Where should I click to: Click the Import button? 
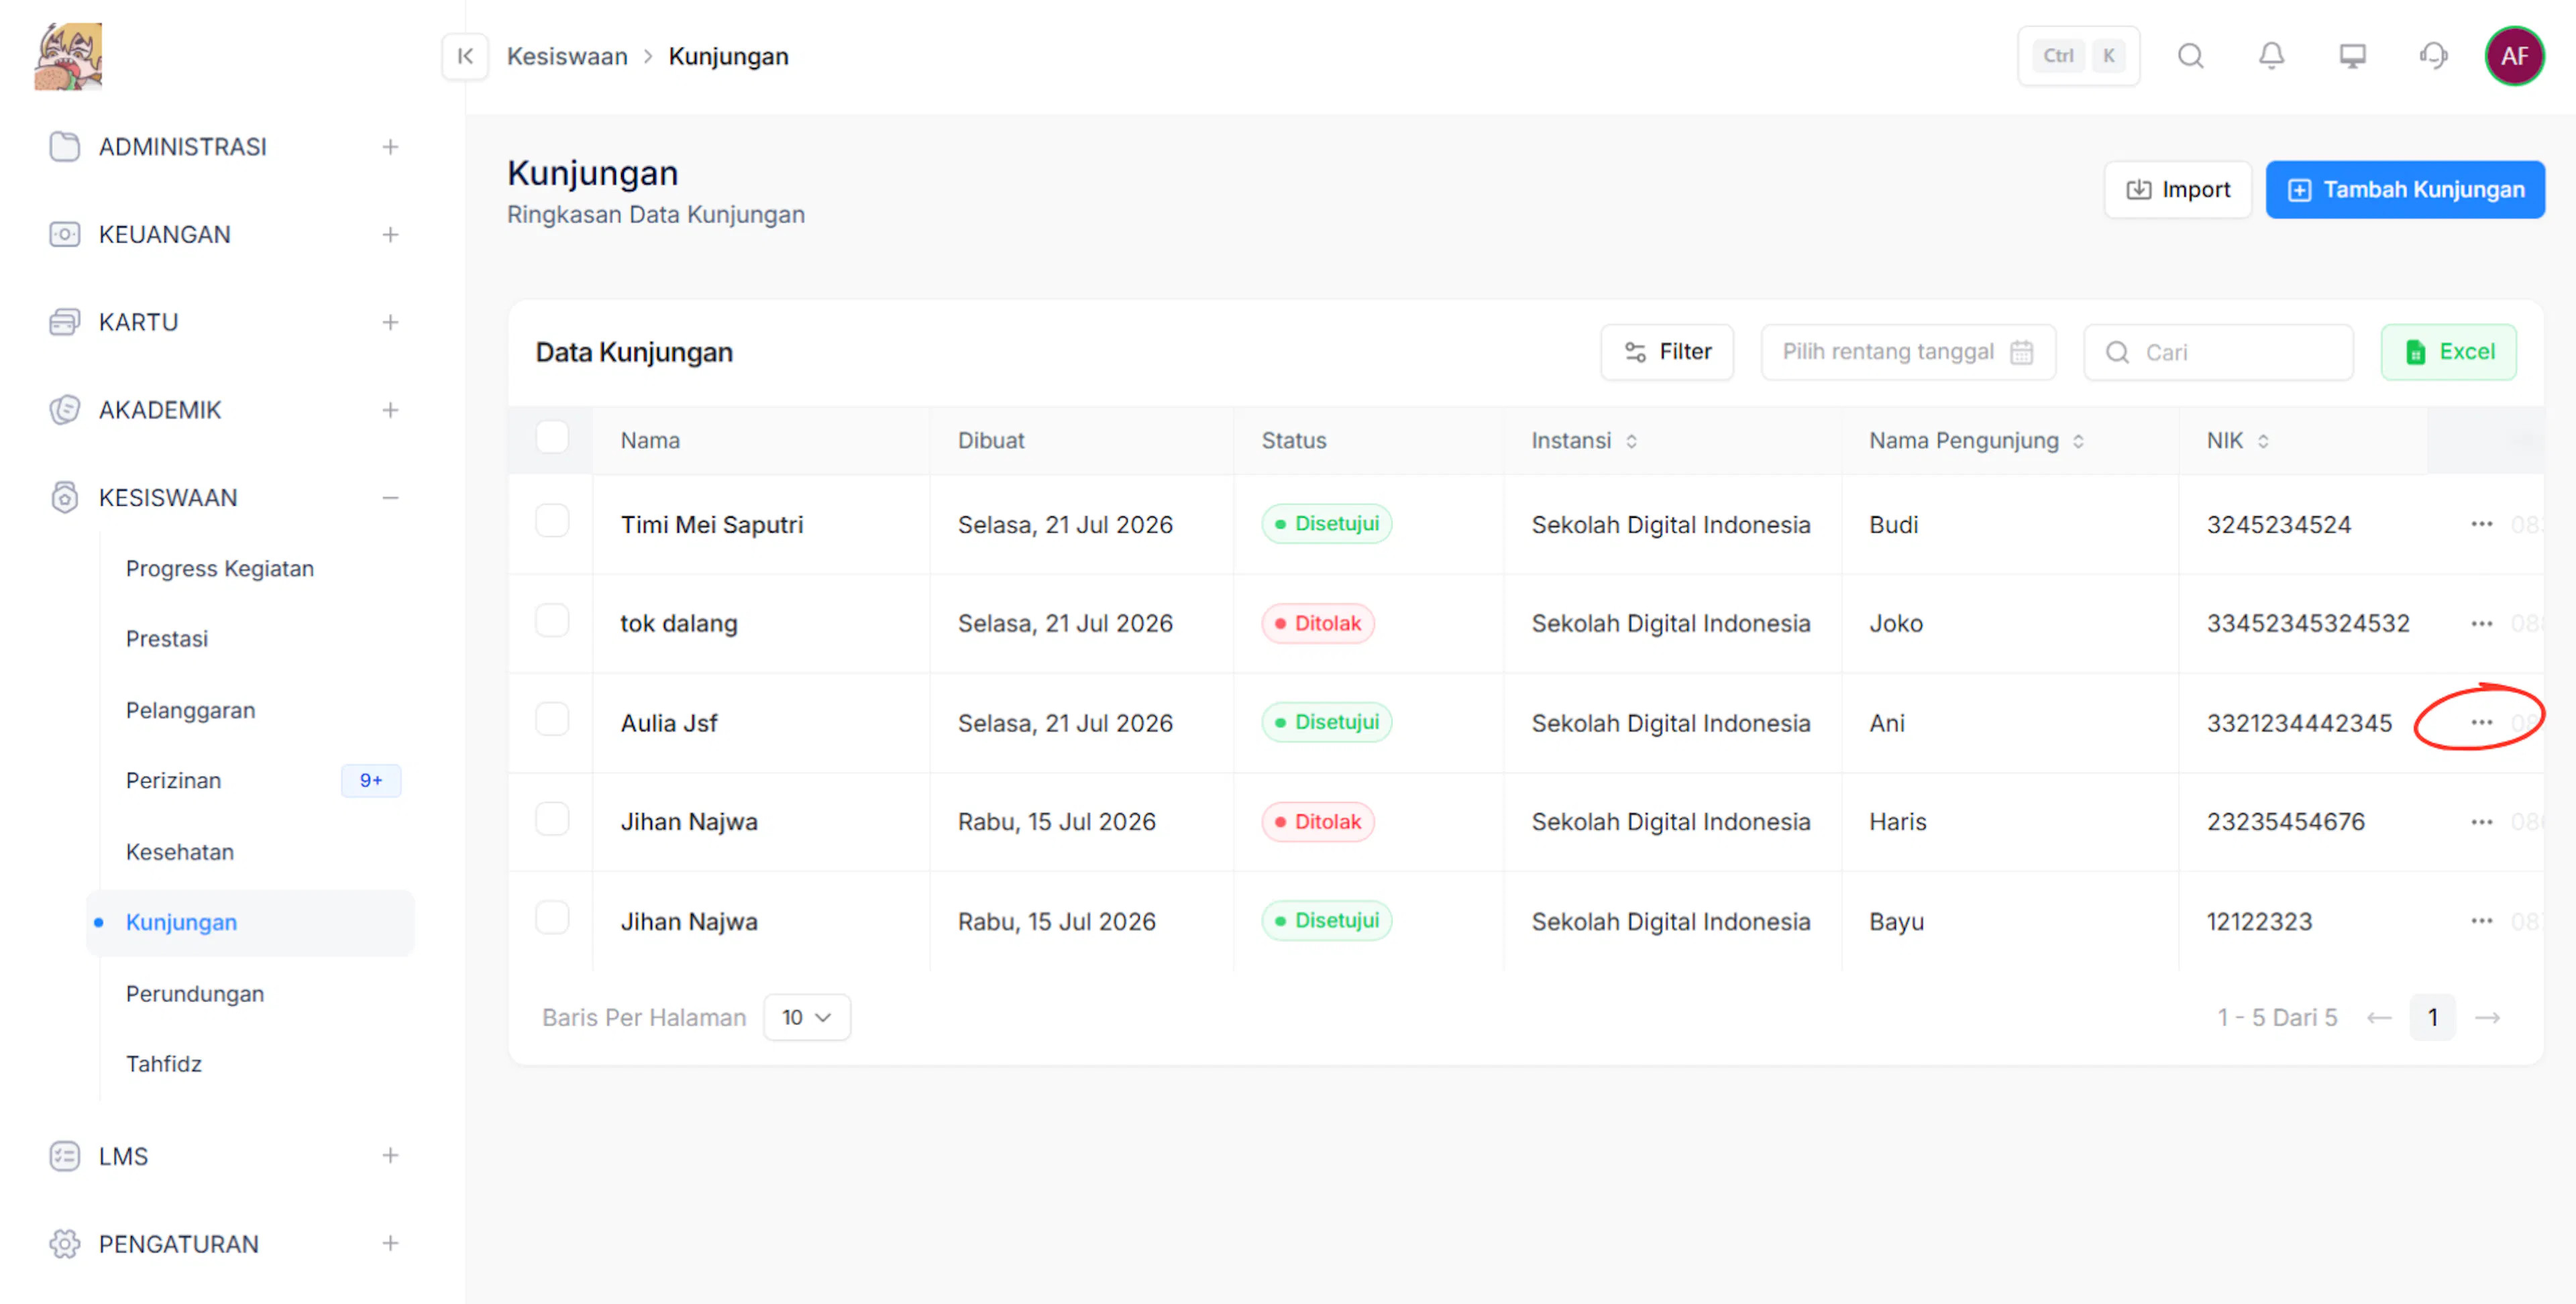click(x=2177, y=190)
